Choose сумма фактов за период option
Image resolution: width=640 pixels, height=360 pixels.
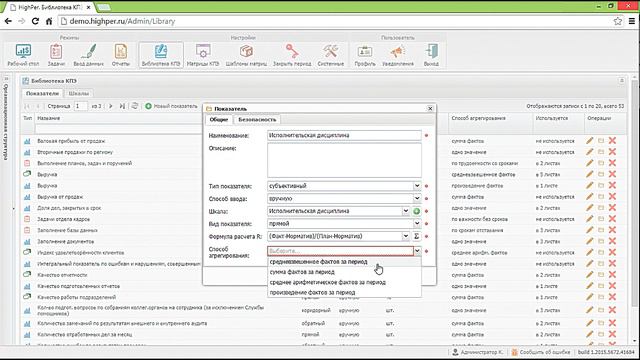click(x=344, y=272)
